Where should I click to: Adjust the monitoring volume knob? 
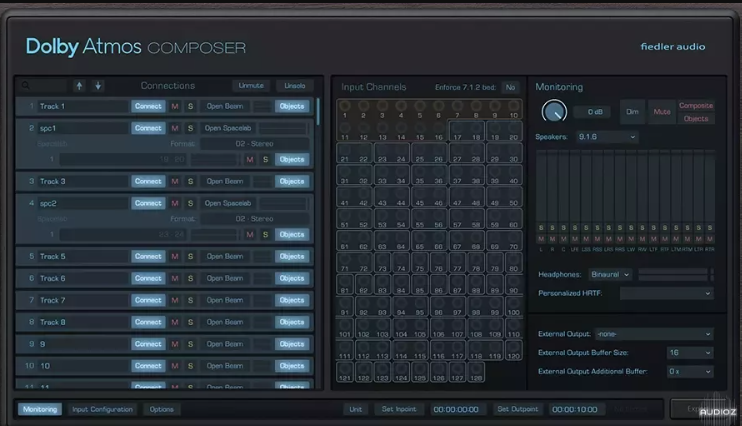click(x=554, y=112)
